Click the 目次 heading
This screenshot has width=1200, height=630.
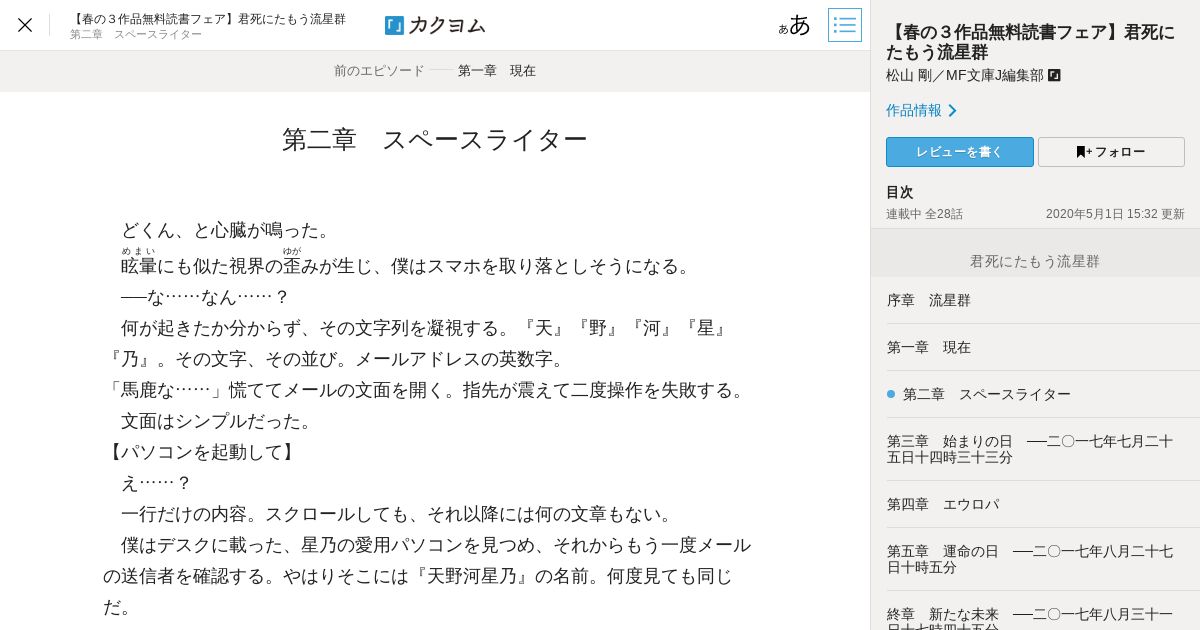(900, 192)
